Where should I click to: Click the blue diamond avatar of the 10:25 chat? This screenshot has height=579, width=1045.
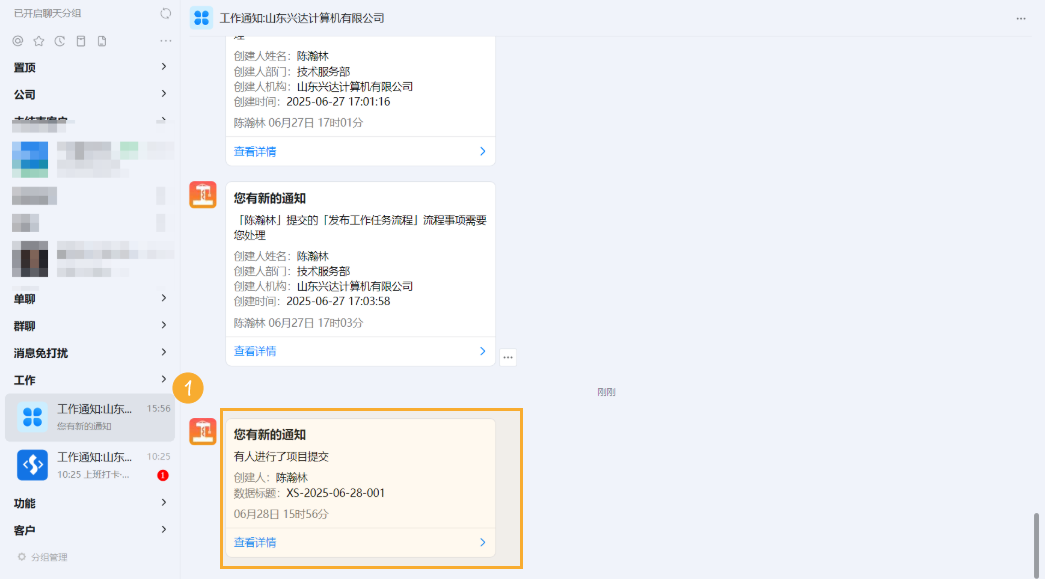click(30, 465)
